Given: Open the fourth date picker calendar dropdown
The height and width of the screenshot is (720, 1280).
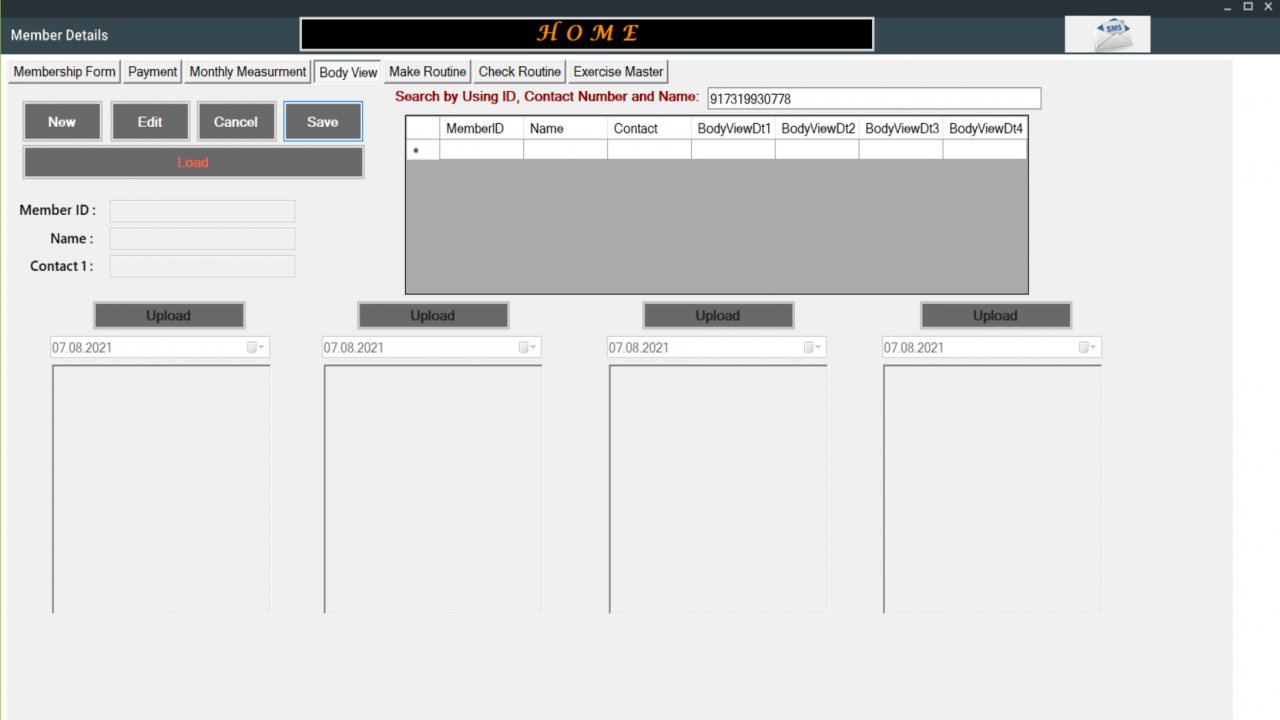Looking at the screenshot, I should tap(1088, 348).
